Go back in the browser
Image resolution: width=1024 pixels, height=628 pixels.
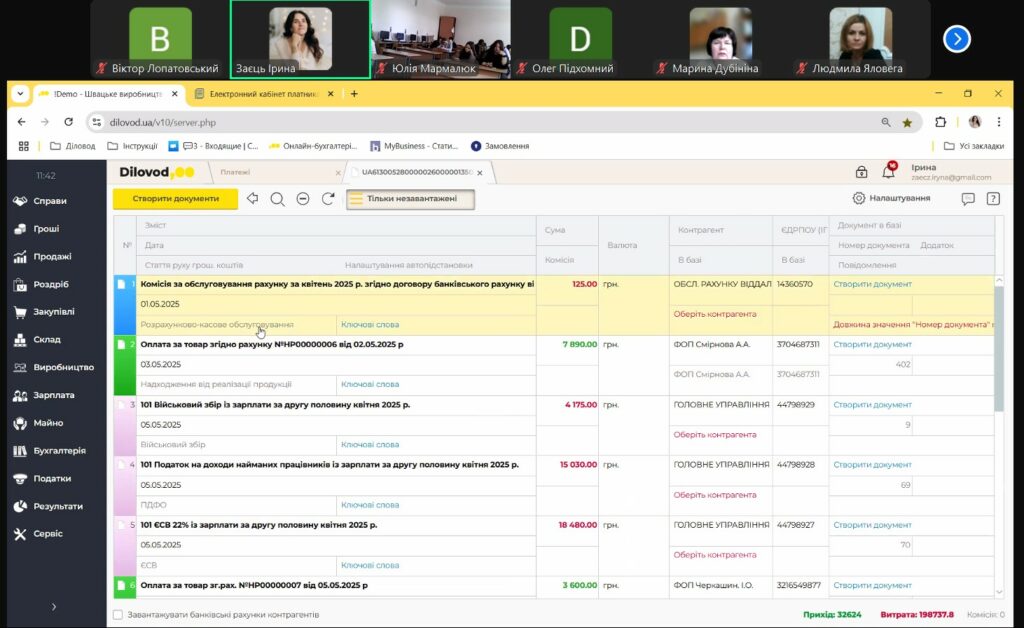22,122
